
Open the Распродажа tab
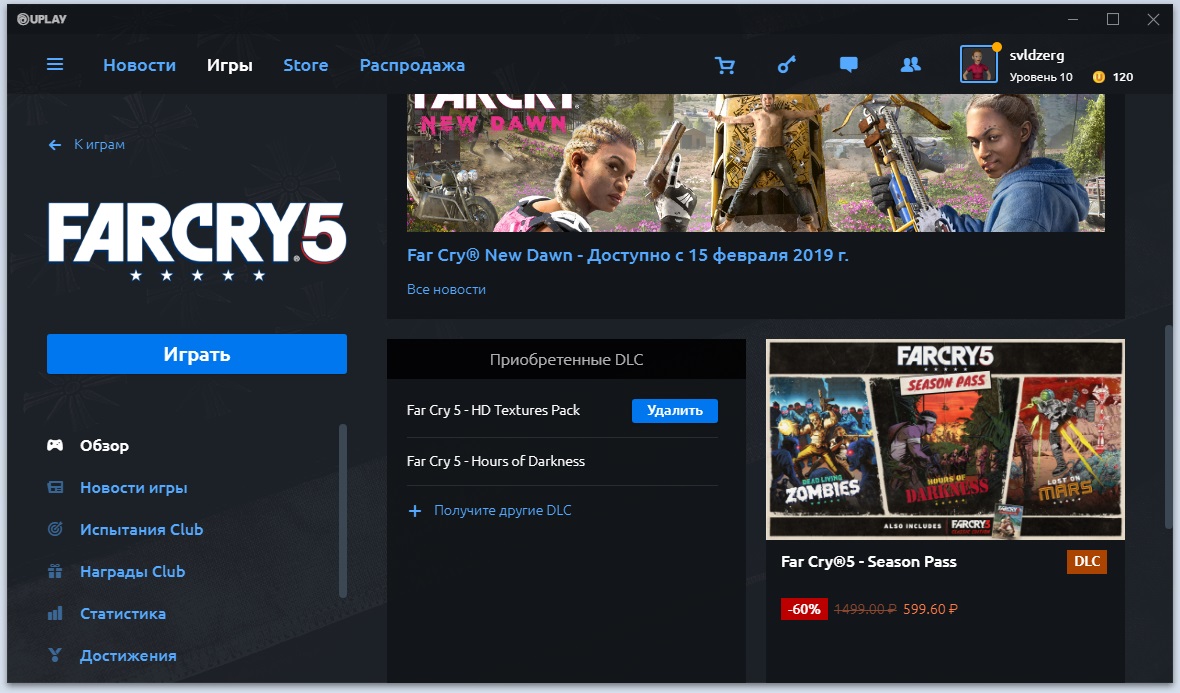[x=412, y=65]
